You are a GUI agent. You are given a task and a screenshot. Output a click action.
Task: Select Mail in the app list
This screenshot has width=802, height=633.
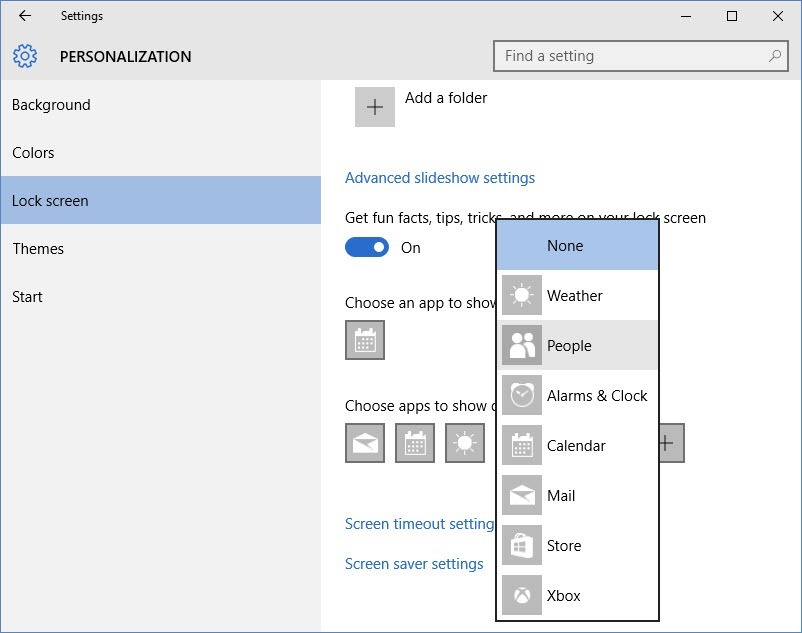pos(562,495)
